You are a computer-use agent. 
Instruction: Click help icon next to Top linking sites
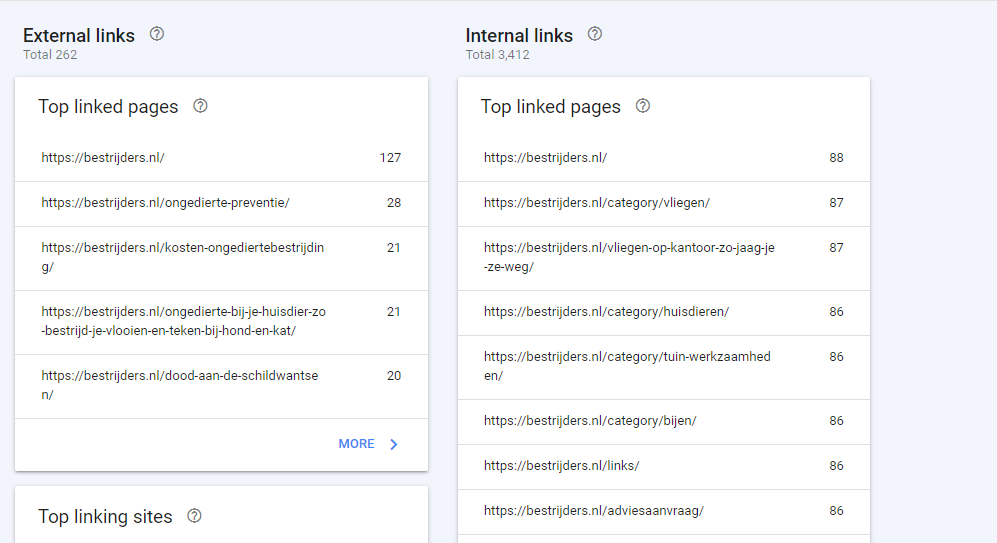pos(195,516)
